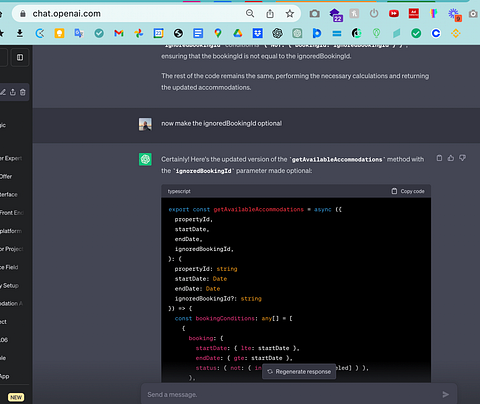Open the red Adobe Acrobat extension

pyautogui.click(x=414, y=13)
